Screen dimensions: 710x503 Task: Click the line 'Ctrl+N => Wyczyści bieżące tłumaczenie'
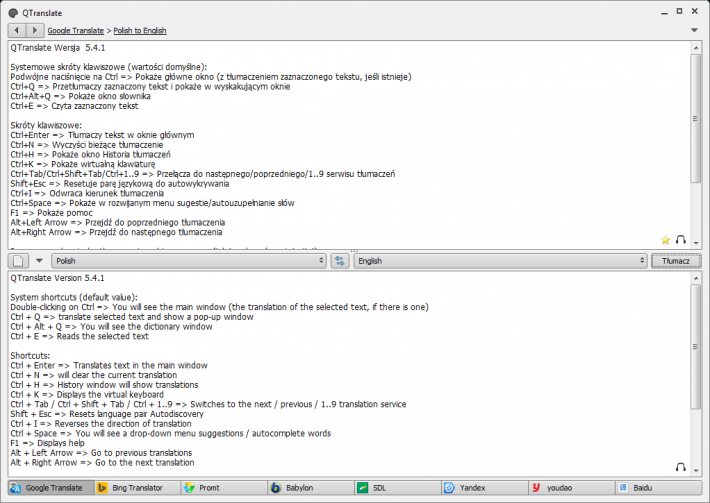[x=87, y=145]
